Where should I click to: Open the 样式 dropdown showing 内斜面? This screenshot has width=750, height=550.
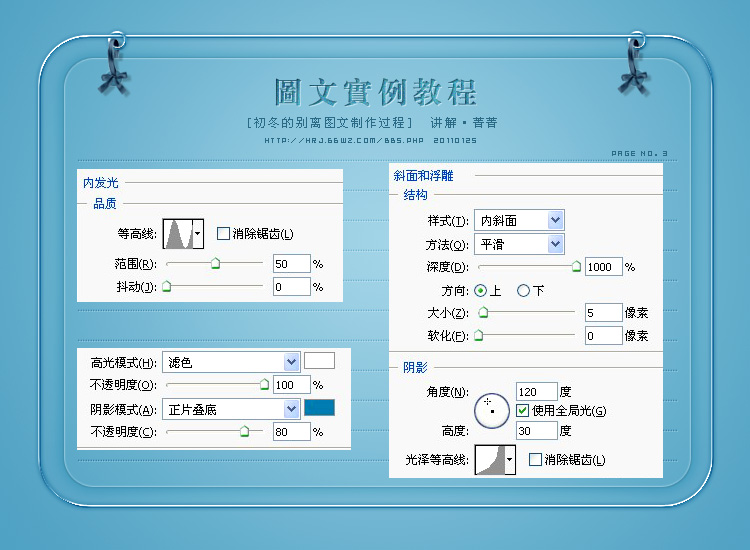pyautogui.click(x=519, y=220)
